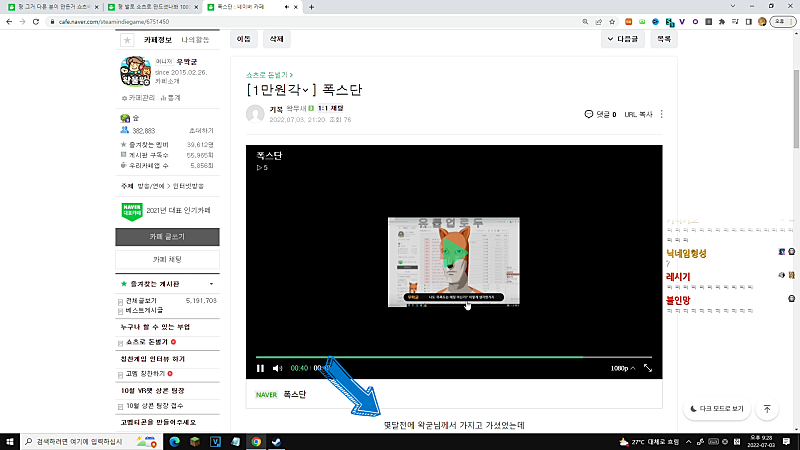The image size is (800, 450).
Task: Close the active 폭스단 tab
Action: click(295, 7)
